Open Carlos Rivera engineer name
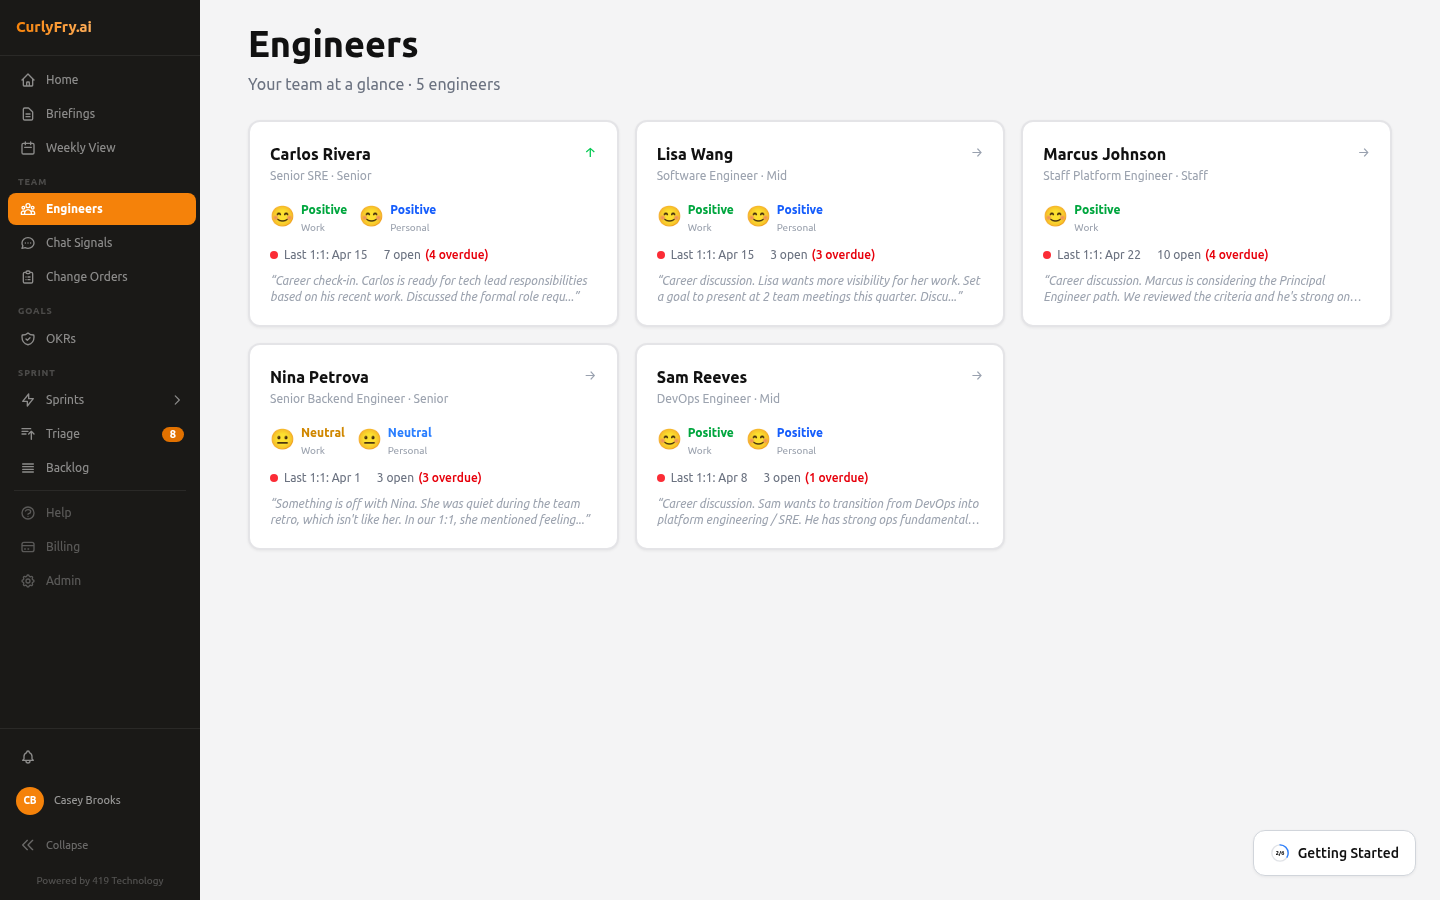This screenshot has width=1440, height=900. [x=320, y=154]
